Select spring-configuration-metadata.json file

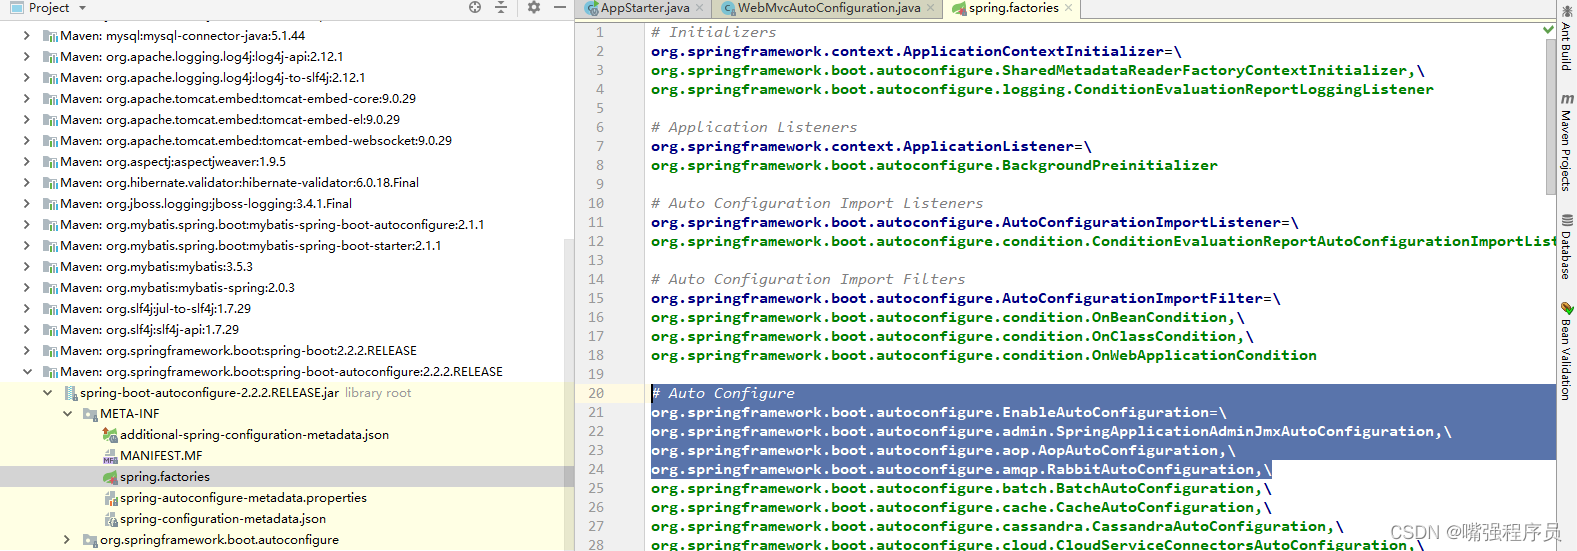point(223,518)
